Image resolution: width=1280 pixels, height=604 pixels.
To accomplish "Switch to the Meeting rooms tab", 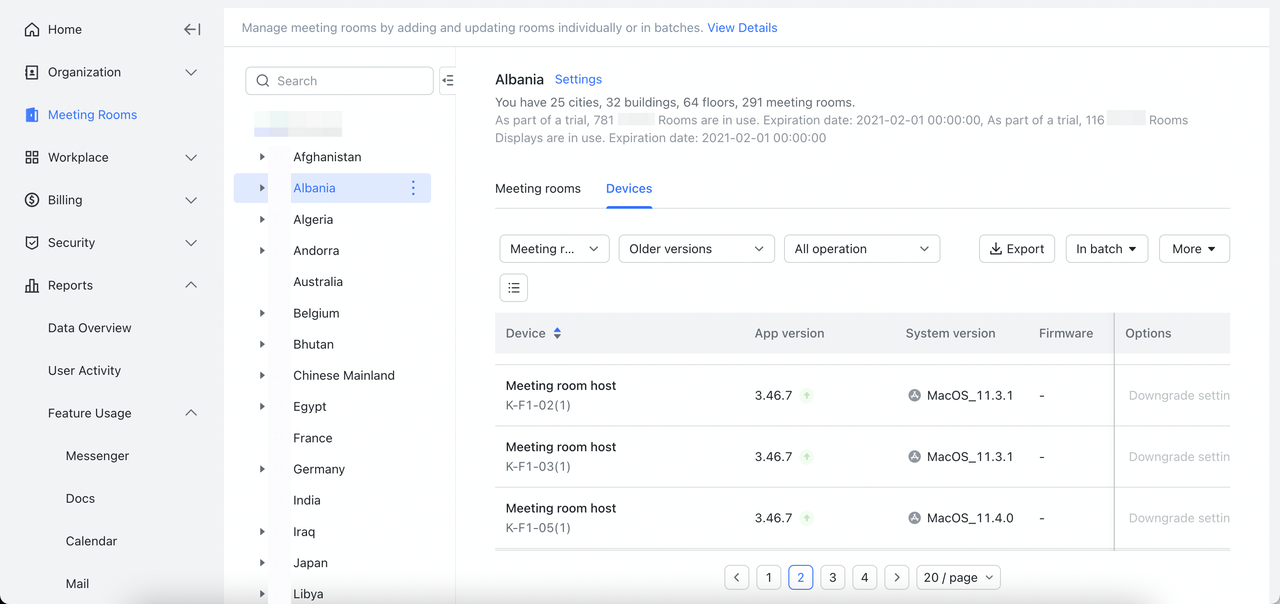I will click(x=538, y=188).
